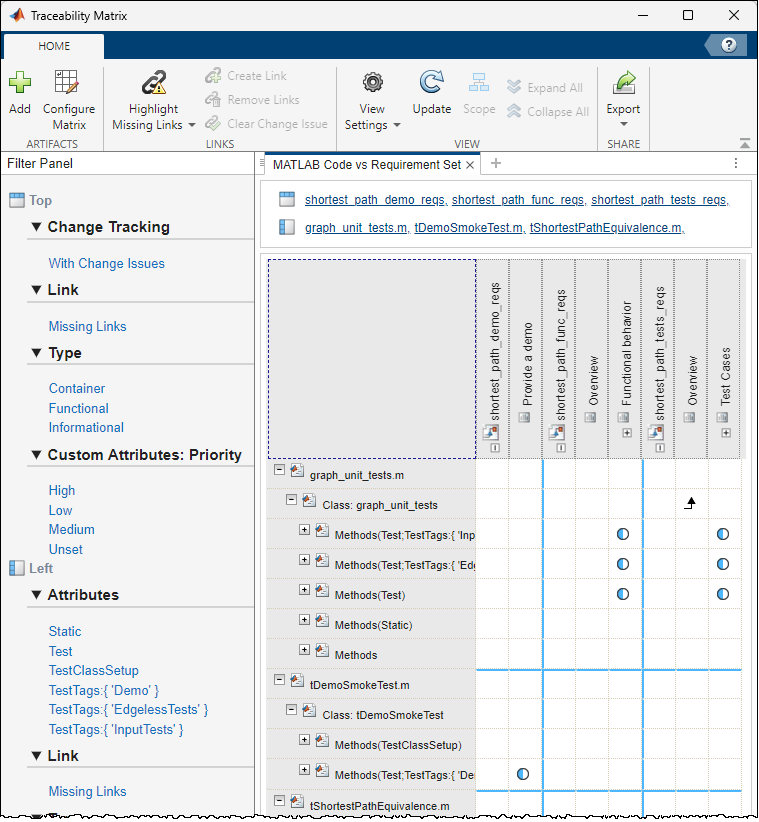Open the three-dot matrix options menu
The width and height of the screenshot is (759, 822).
tap(736, 164)
